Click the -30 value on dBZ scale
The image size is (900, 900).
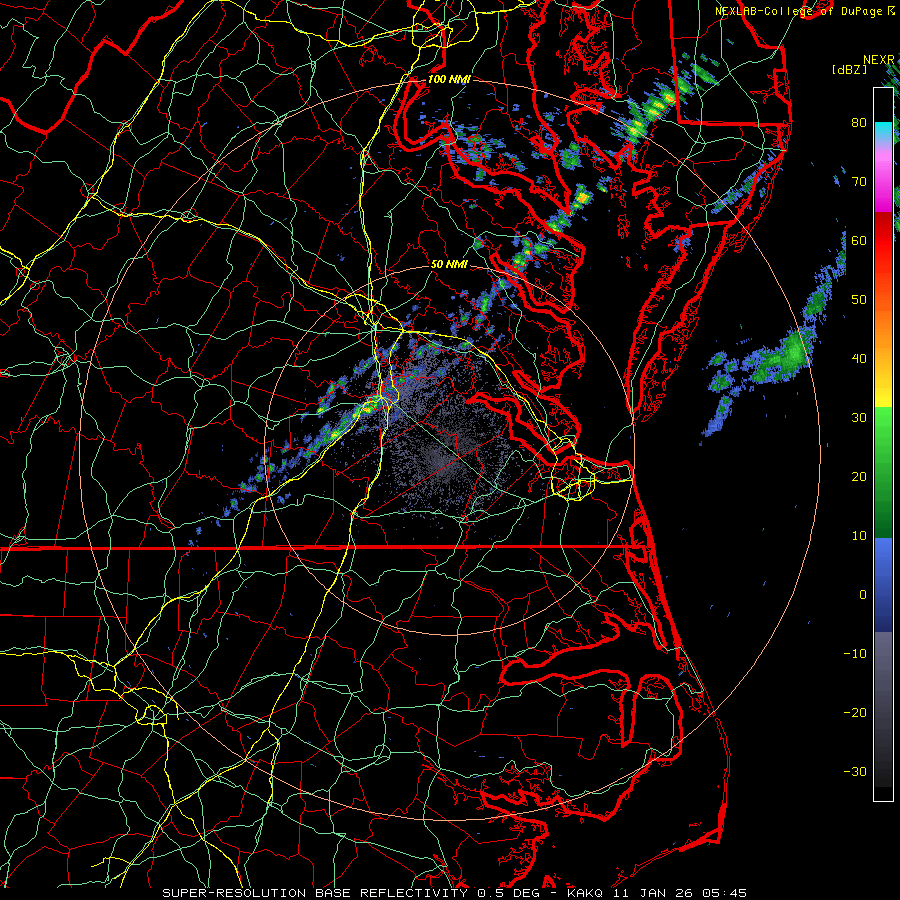tap(855, 772)
